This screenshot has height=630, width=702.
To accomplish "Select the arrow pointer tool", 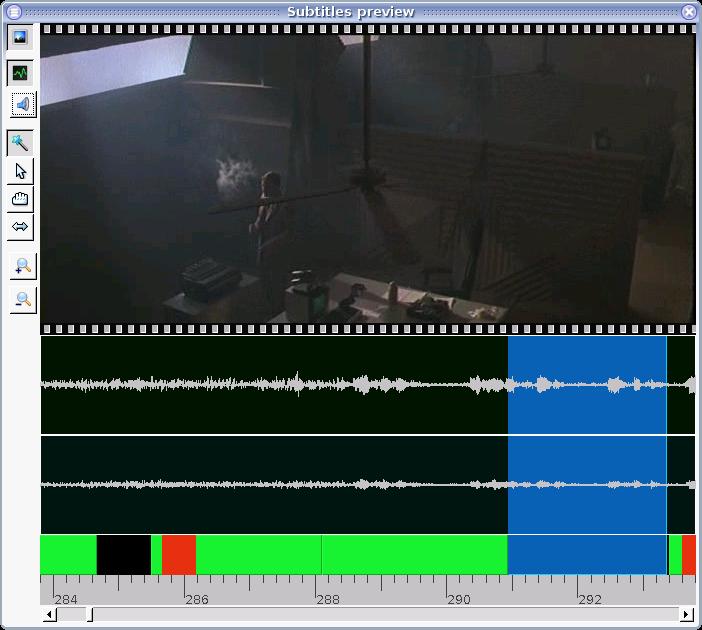I will (x=20, y=171).
